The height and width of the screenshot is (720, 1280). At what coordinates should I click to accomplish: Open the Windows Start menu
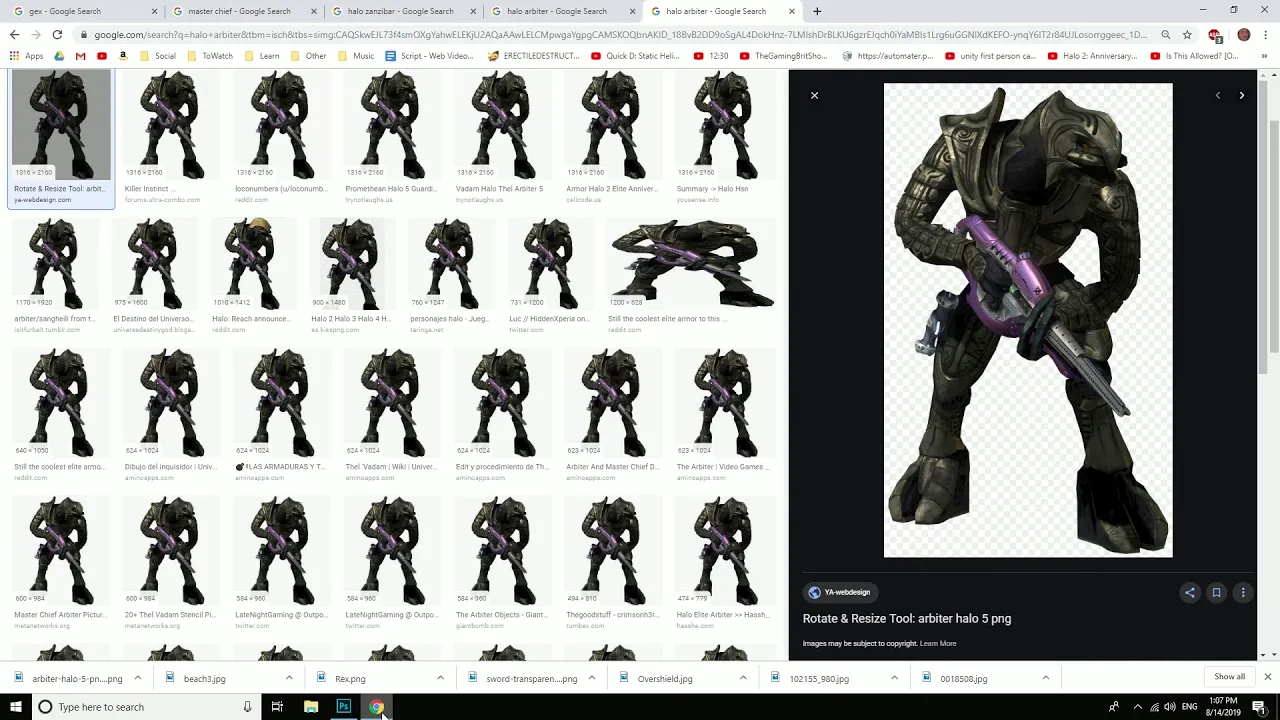(15, 707)
